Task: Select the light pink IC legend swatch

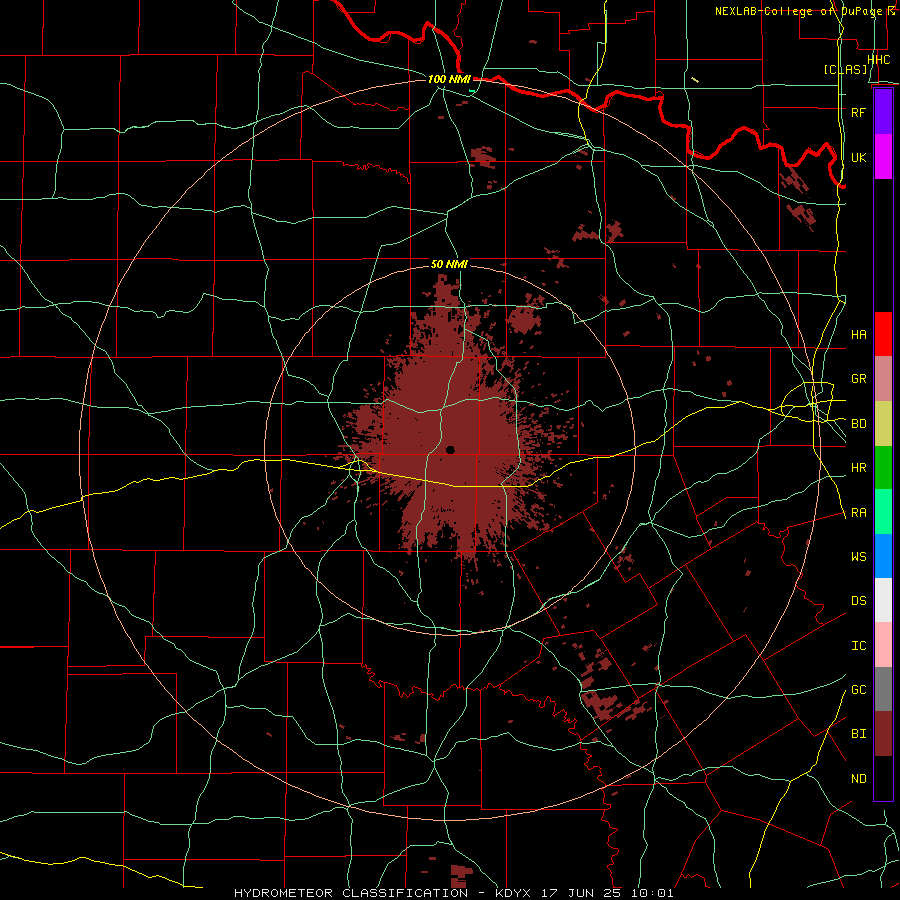Action: pyautogui.click(x=883, y=645)
